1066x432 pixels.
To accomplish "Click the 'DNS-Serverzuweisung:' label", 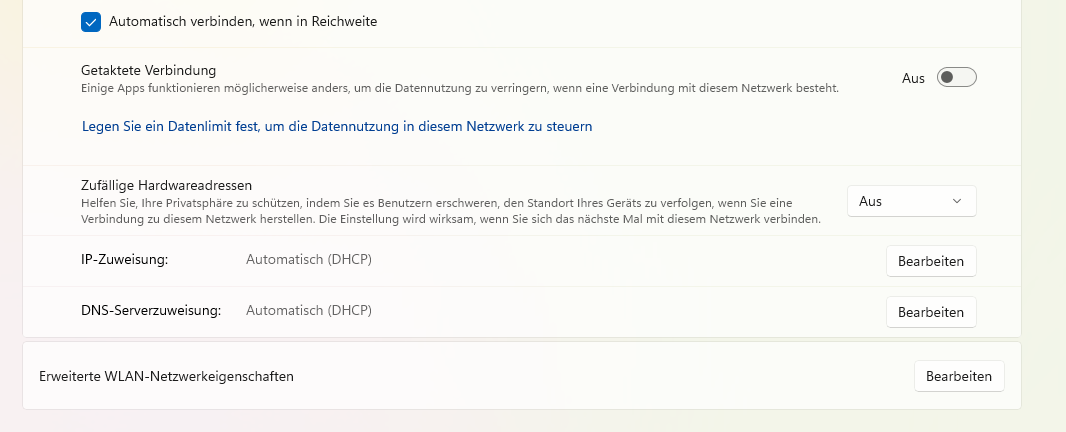I will [x=150, y=311].
